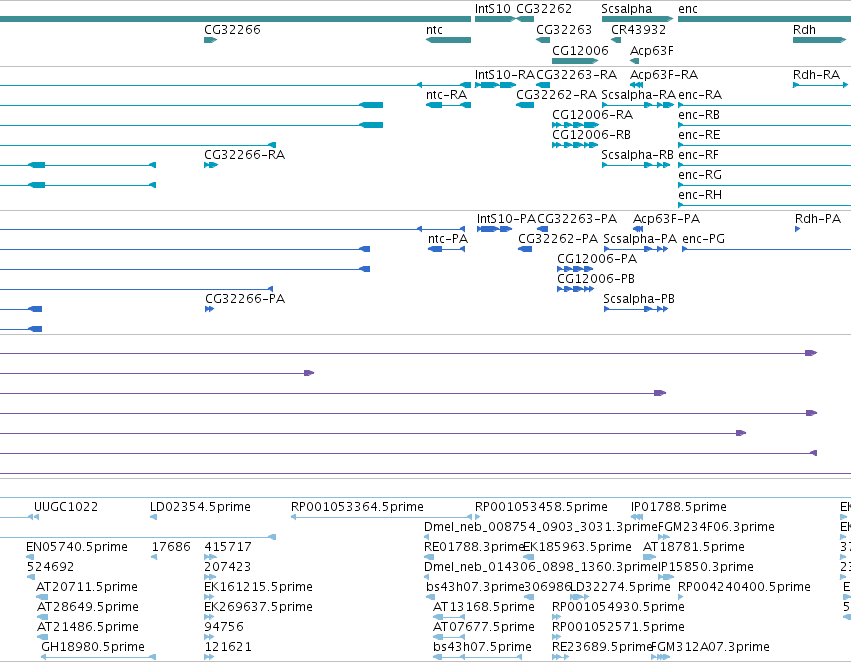Click the ntc-RA transcript label
The height and width of the screenshot is (662, 851).
(447, 95)
